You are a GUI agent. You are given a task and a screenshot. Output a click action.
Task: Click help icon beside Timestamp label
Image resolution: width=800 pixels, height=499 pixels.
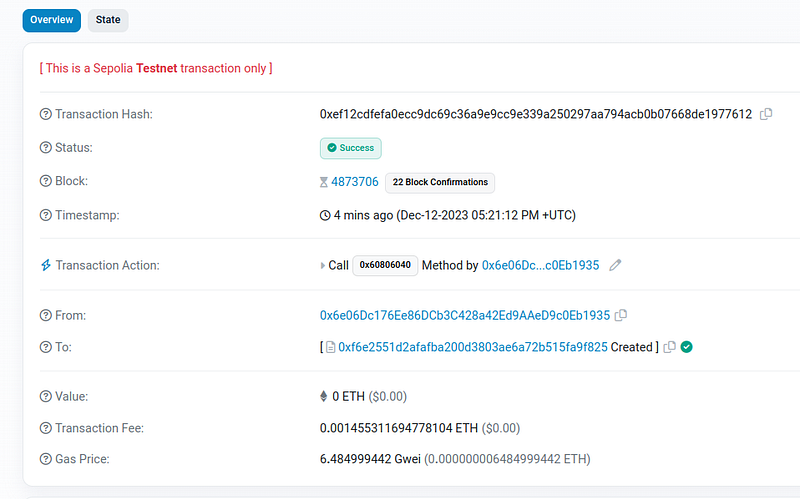click(46, 215)
